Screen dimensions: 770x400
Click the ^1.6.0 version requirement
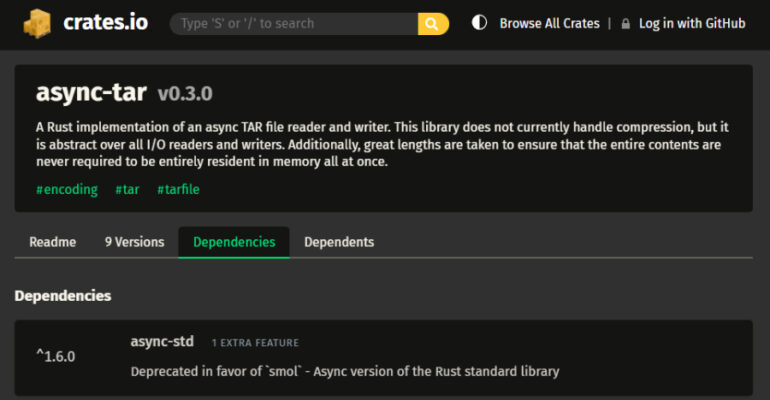click(56, 356)
